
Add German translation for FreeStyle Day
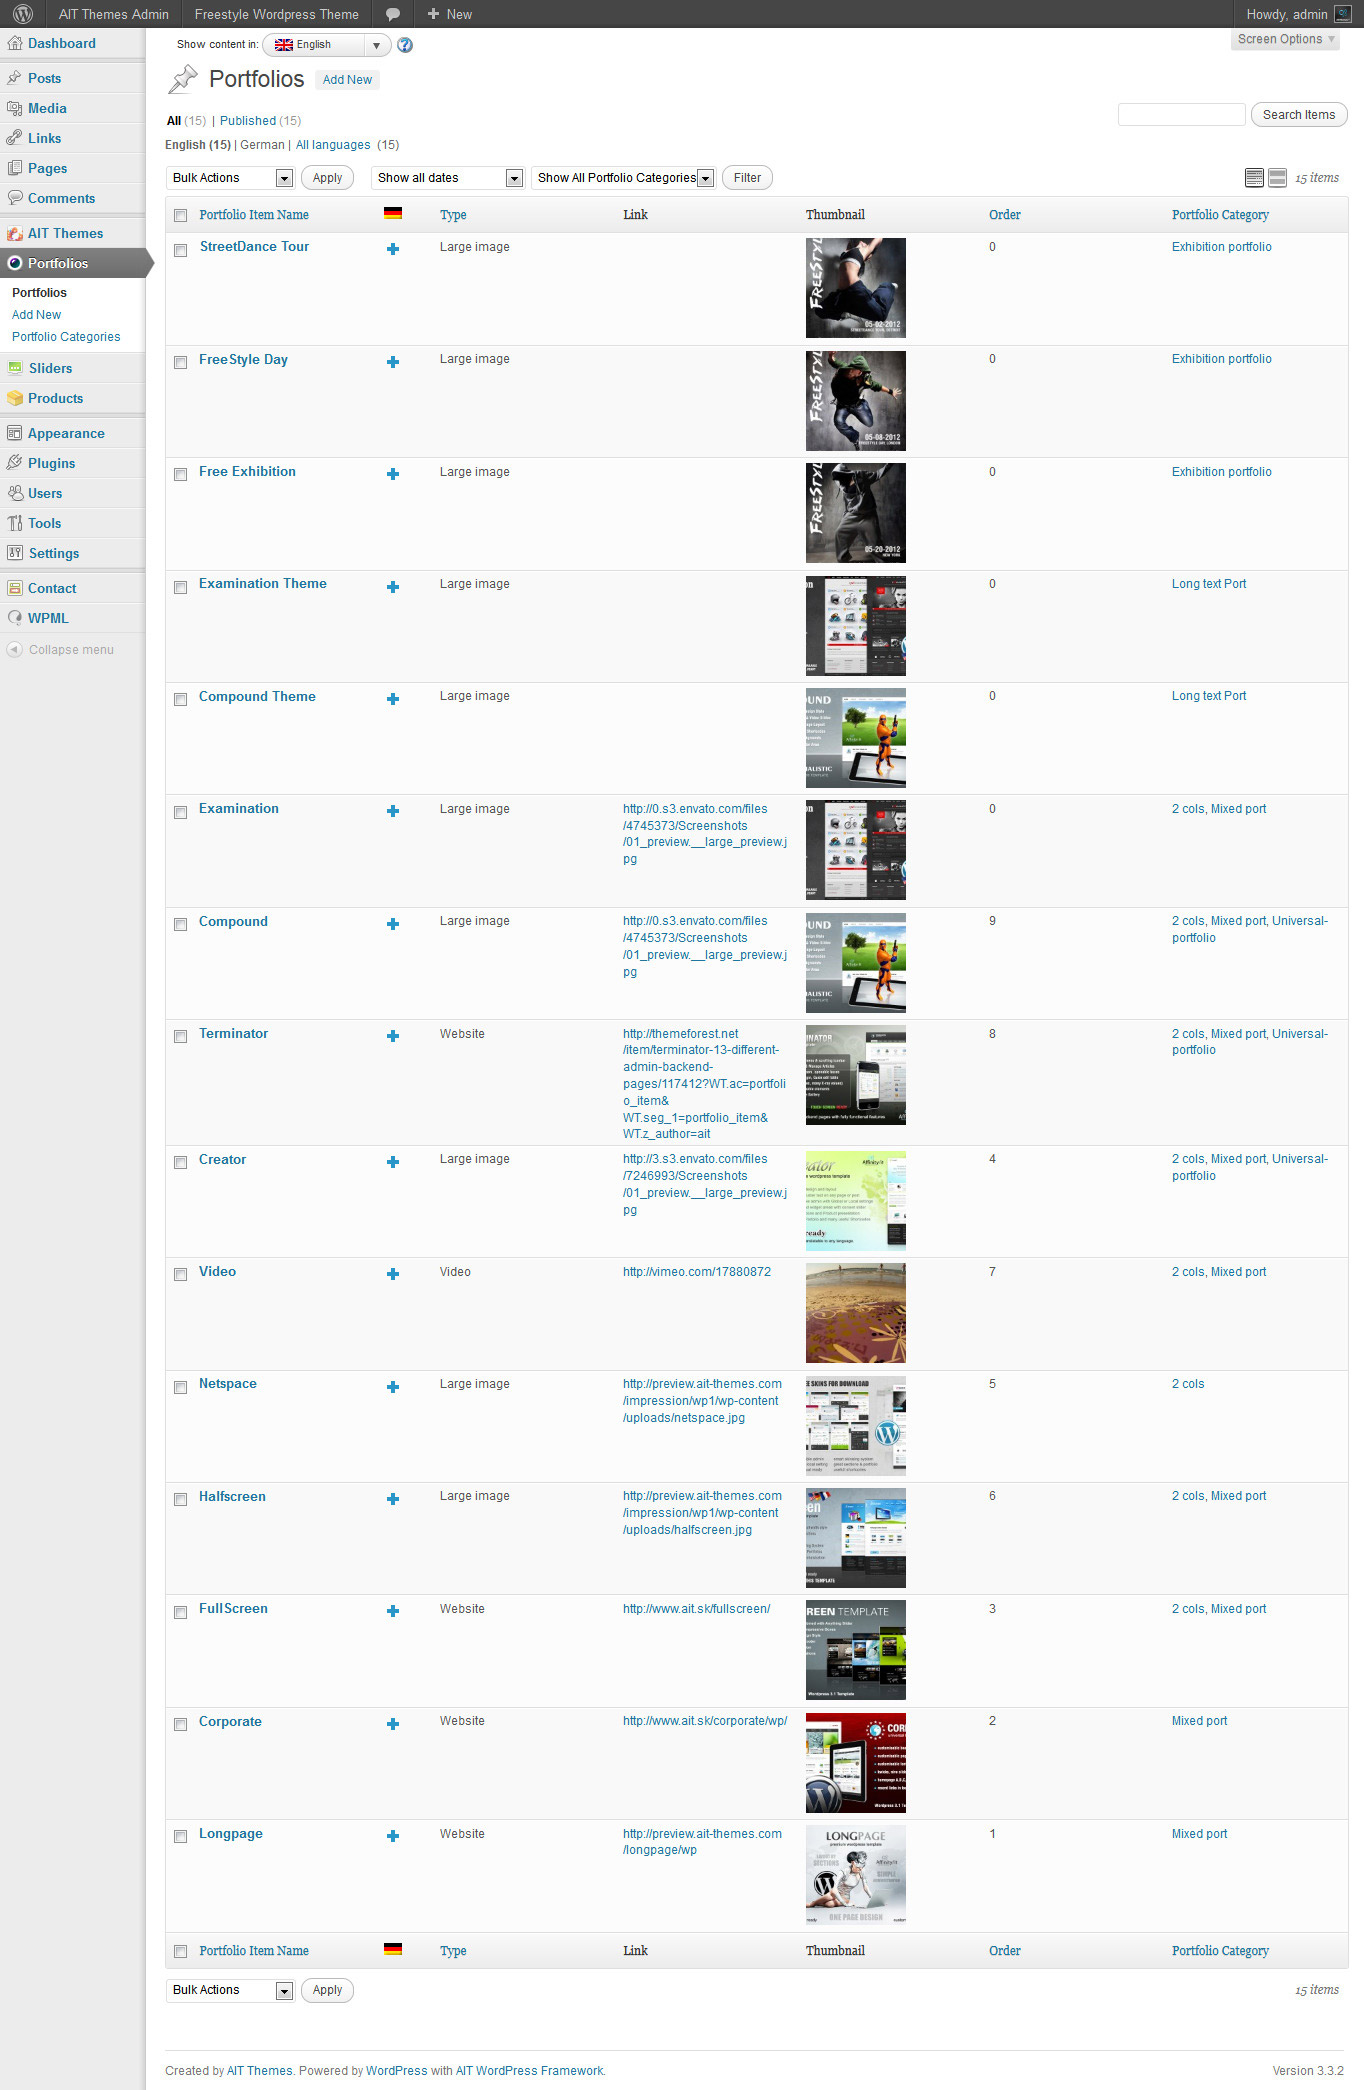[393, 362]
